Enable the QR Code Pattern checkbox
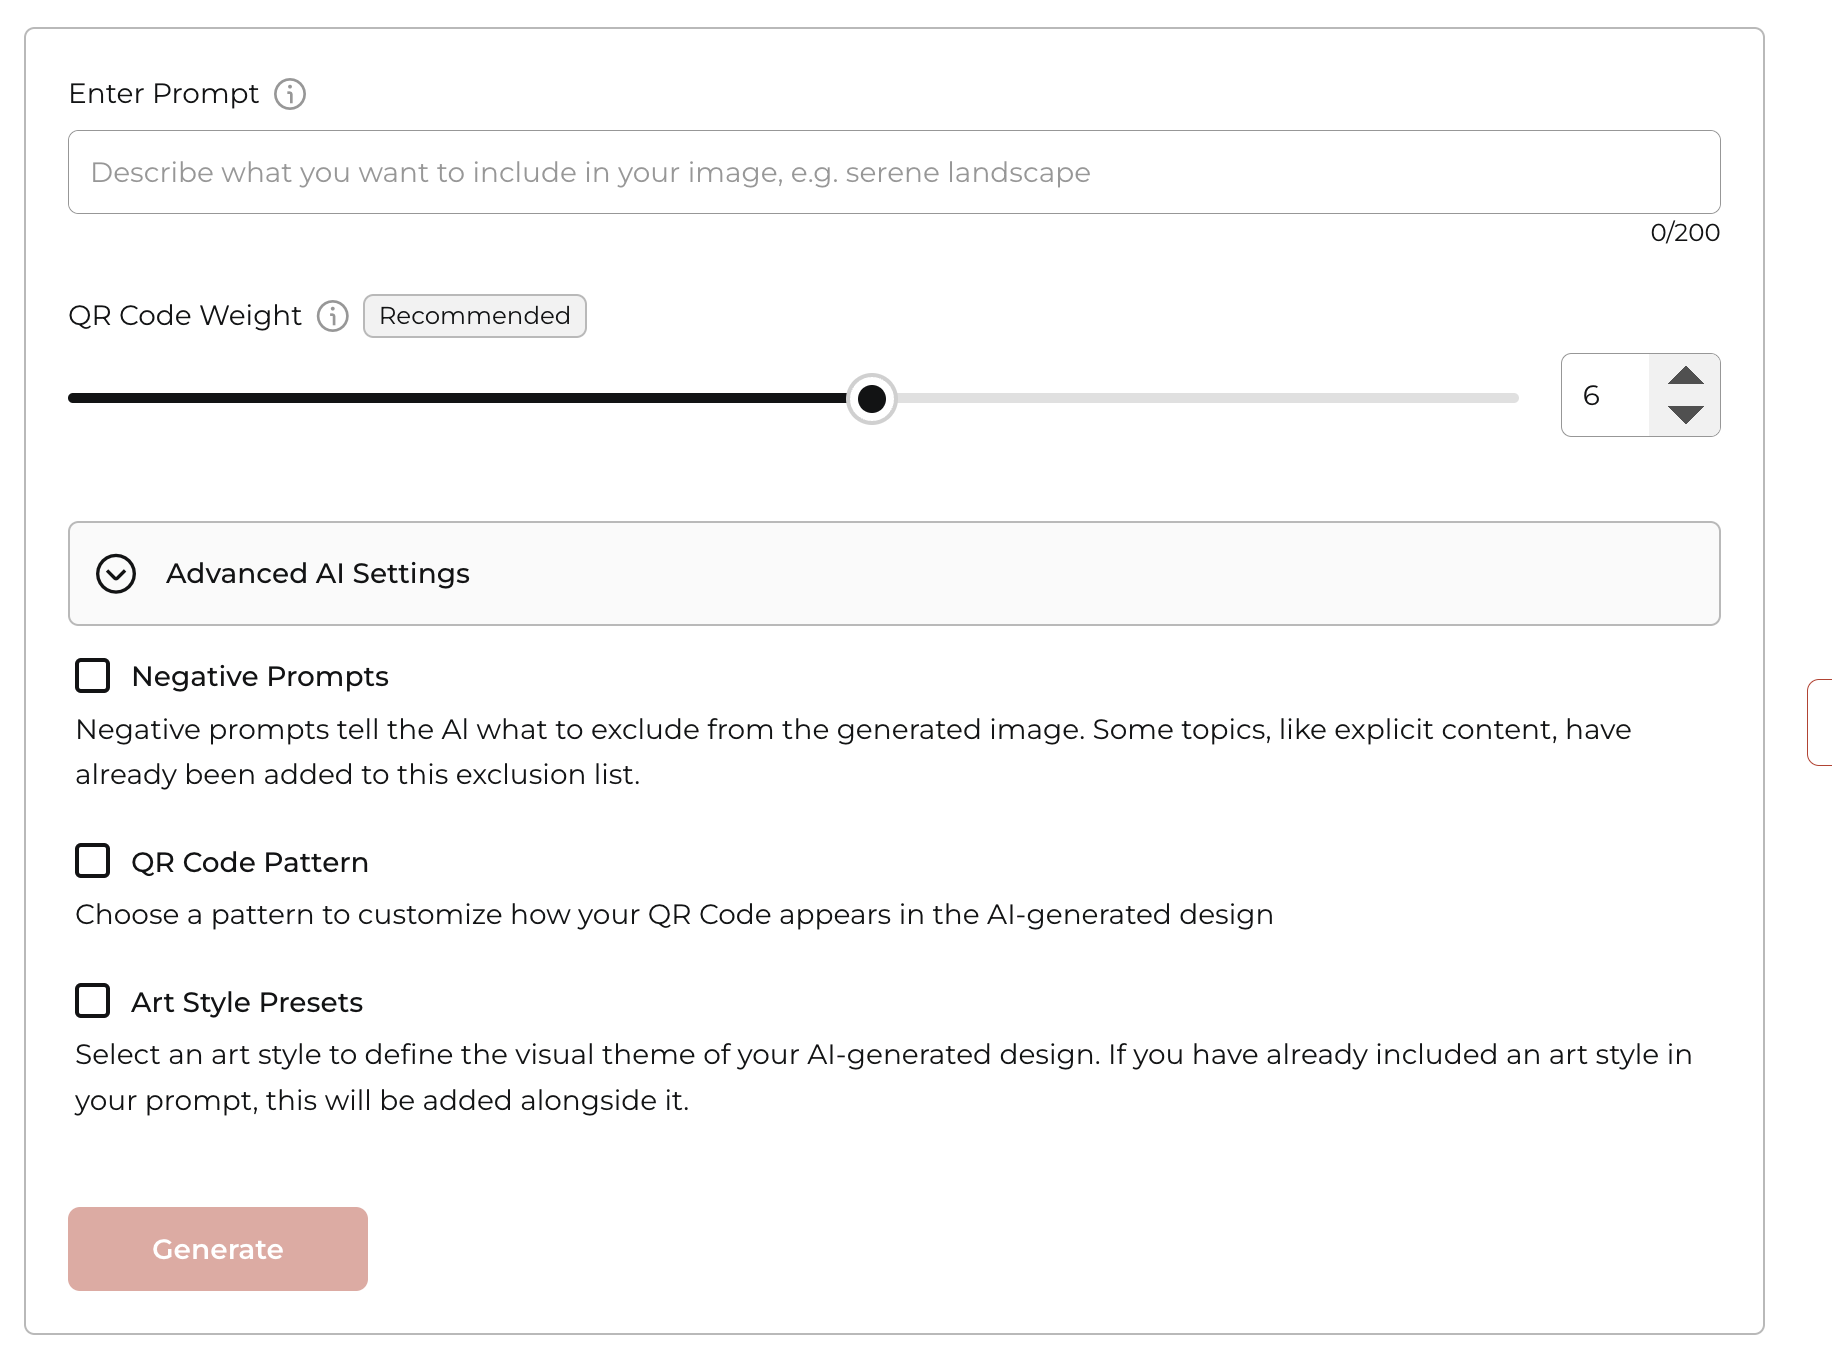 93,861
